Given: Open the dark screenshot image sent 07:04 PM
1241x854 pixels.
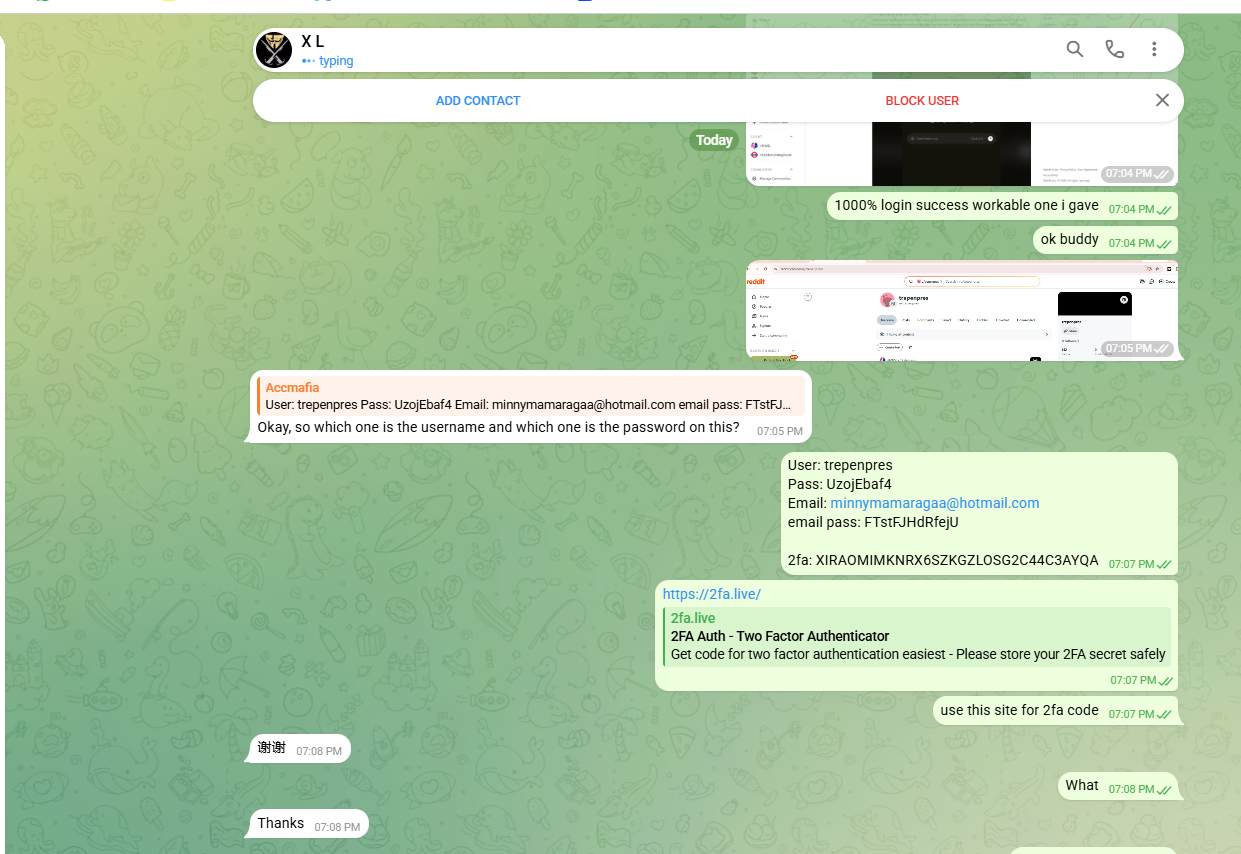Looking at the screenshot, I should [962, 152].
